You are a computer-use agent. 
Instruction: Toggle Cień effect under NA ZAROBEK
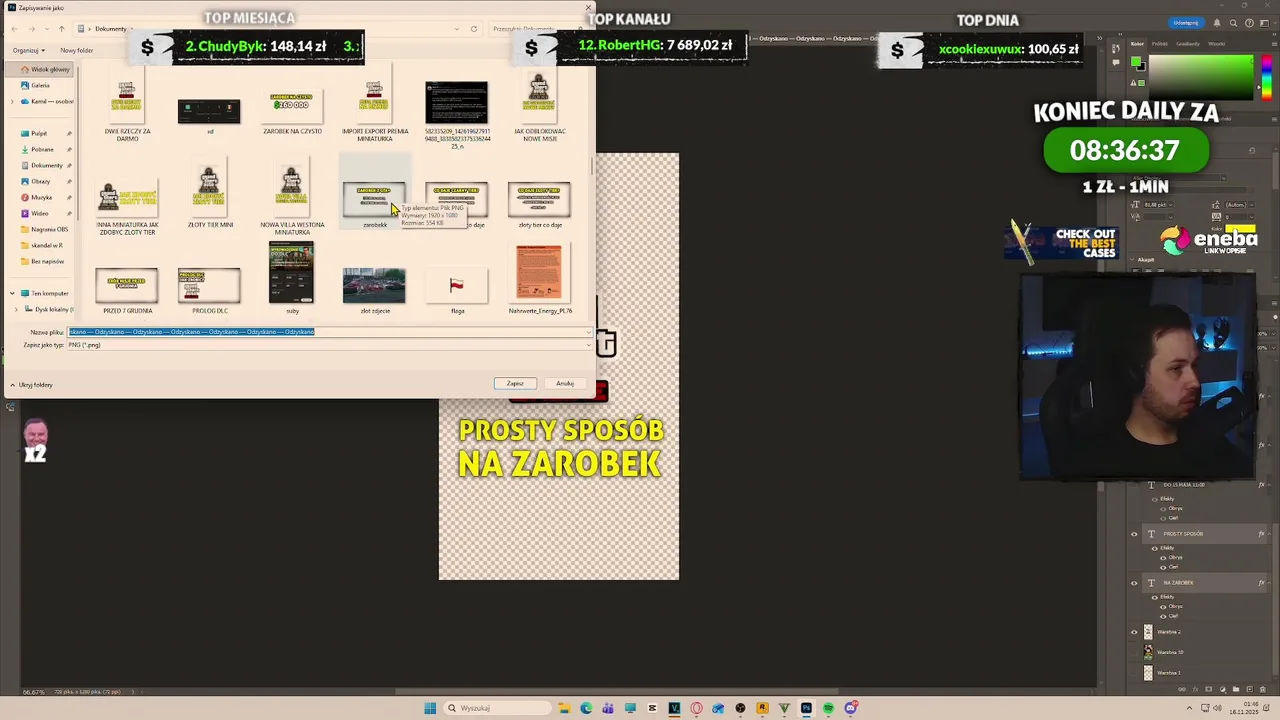1163,616
